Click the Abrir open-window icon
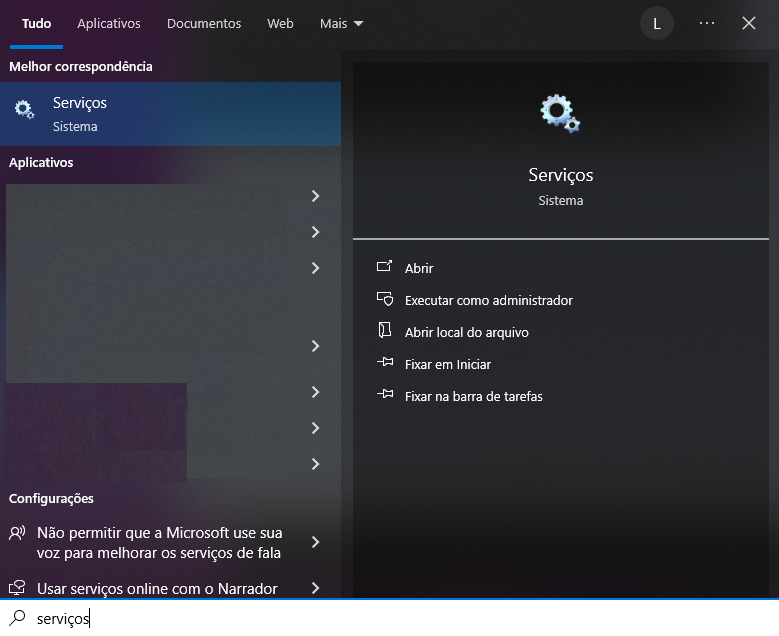Screen dimensions: 779x636 385,266
